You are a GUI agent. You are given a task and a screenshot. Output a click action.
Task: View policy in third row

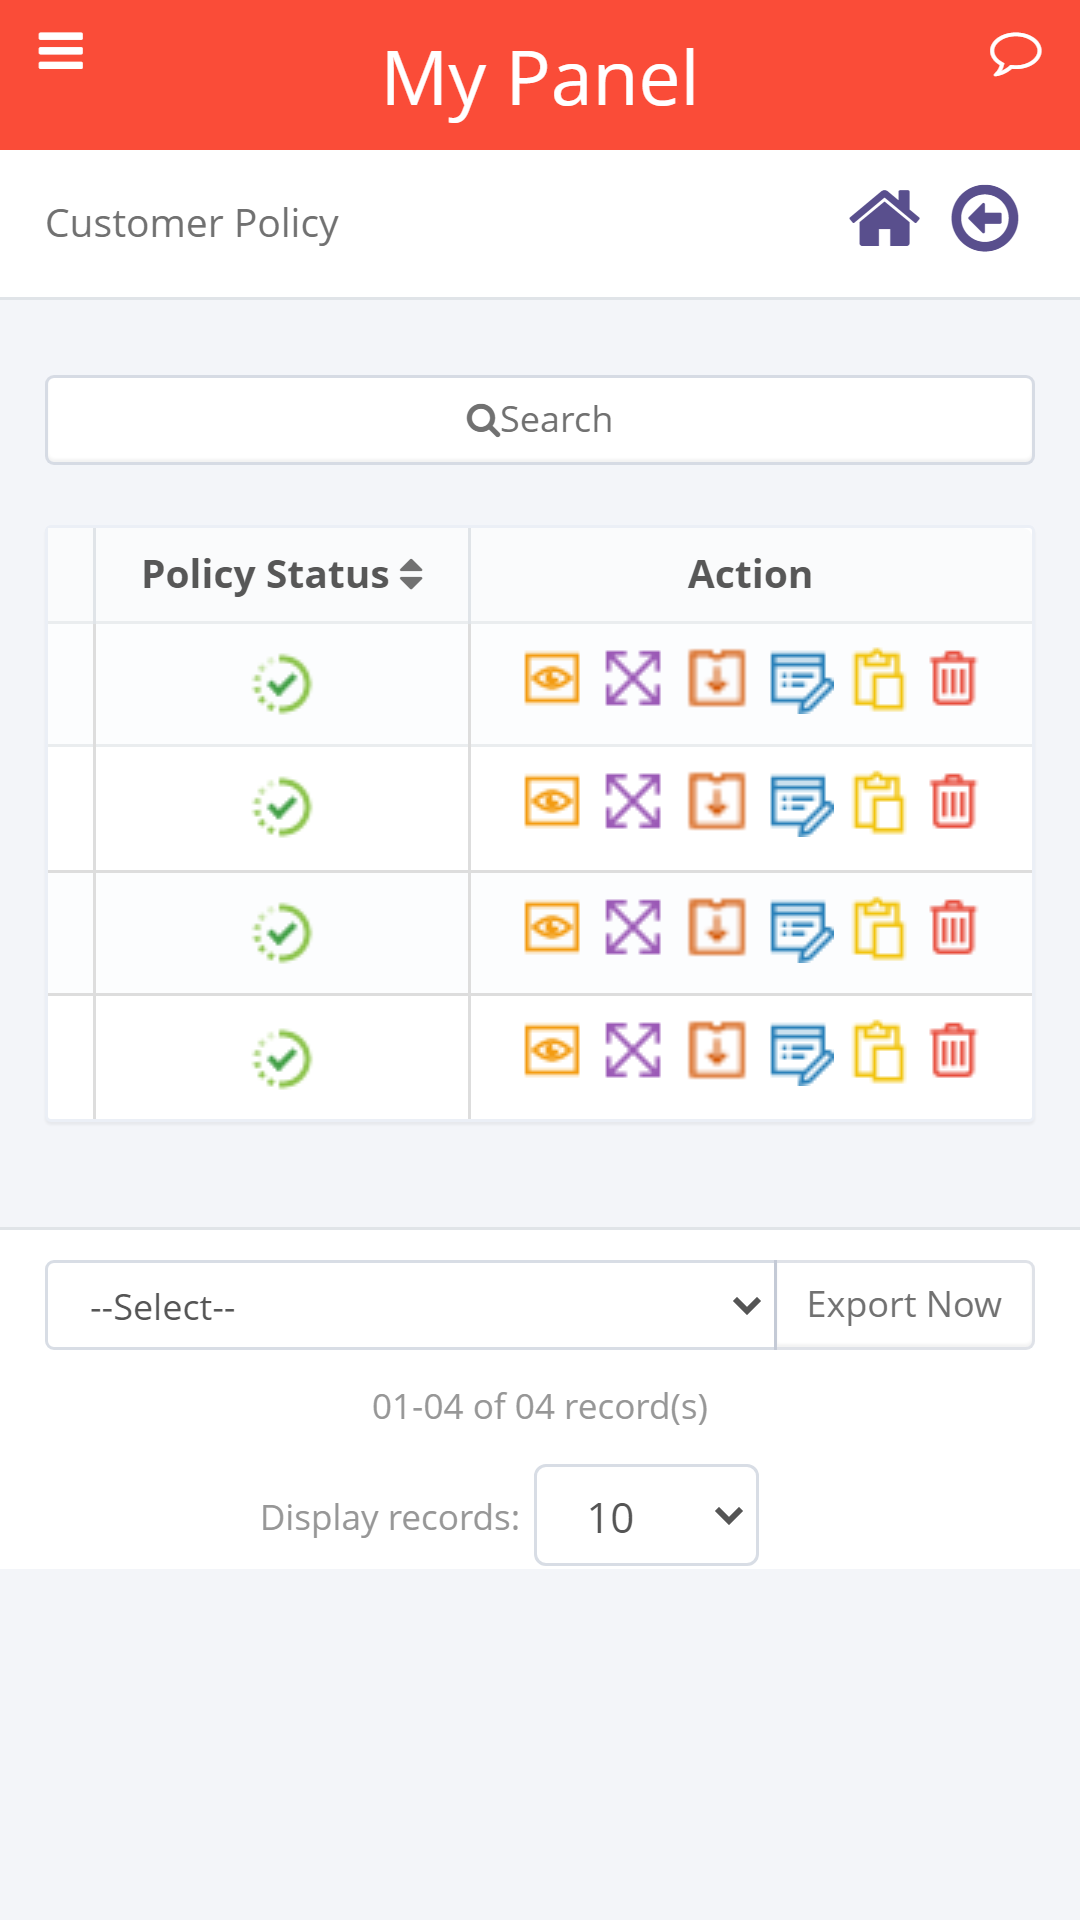[552, 928]
